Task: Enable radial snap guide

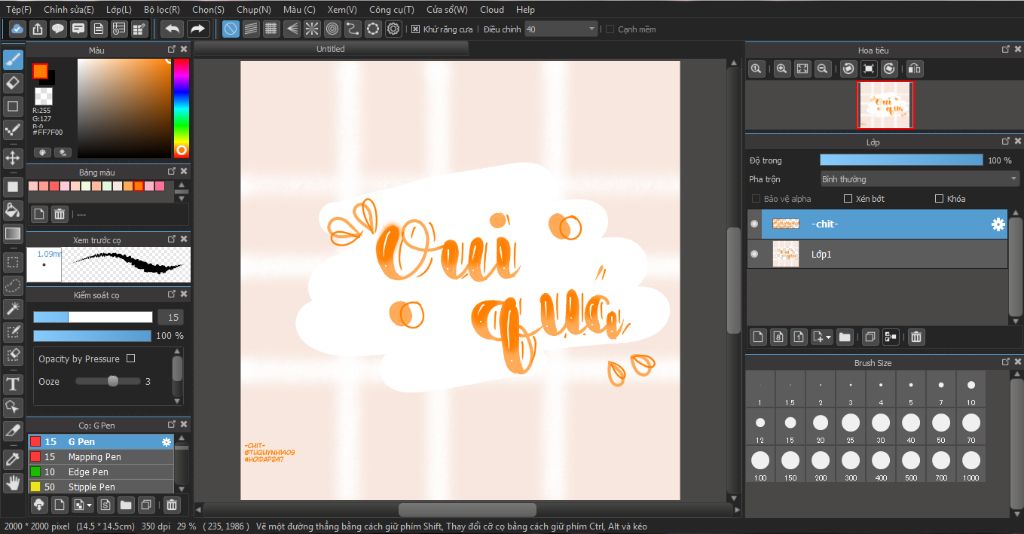Action: pos(312,29)
